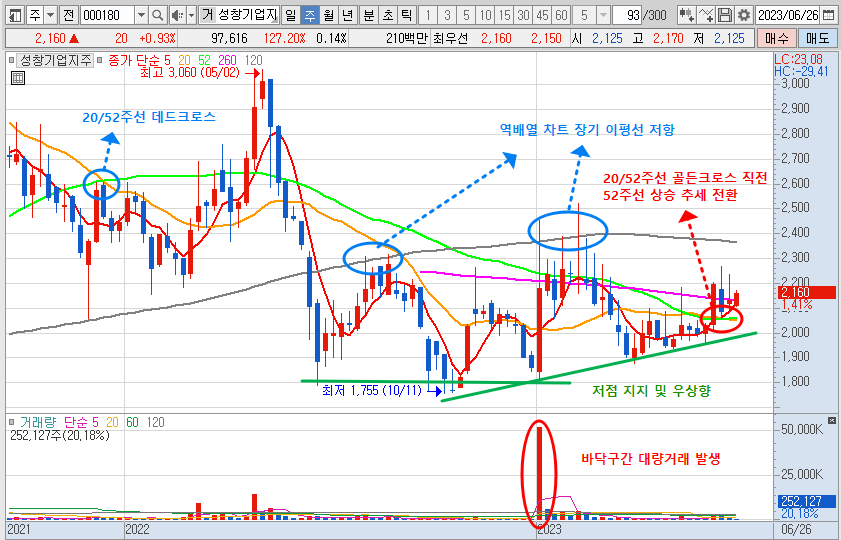Screen dimensions: 841x540
Task: Select interval 60 button
Action: click(562, 15)
